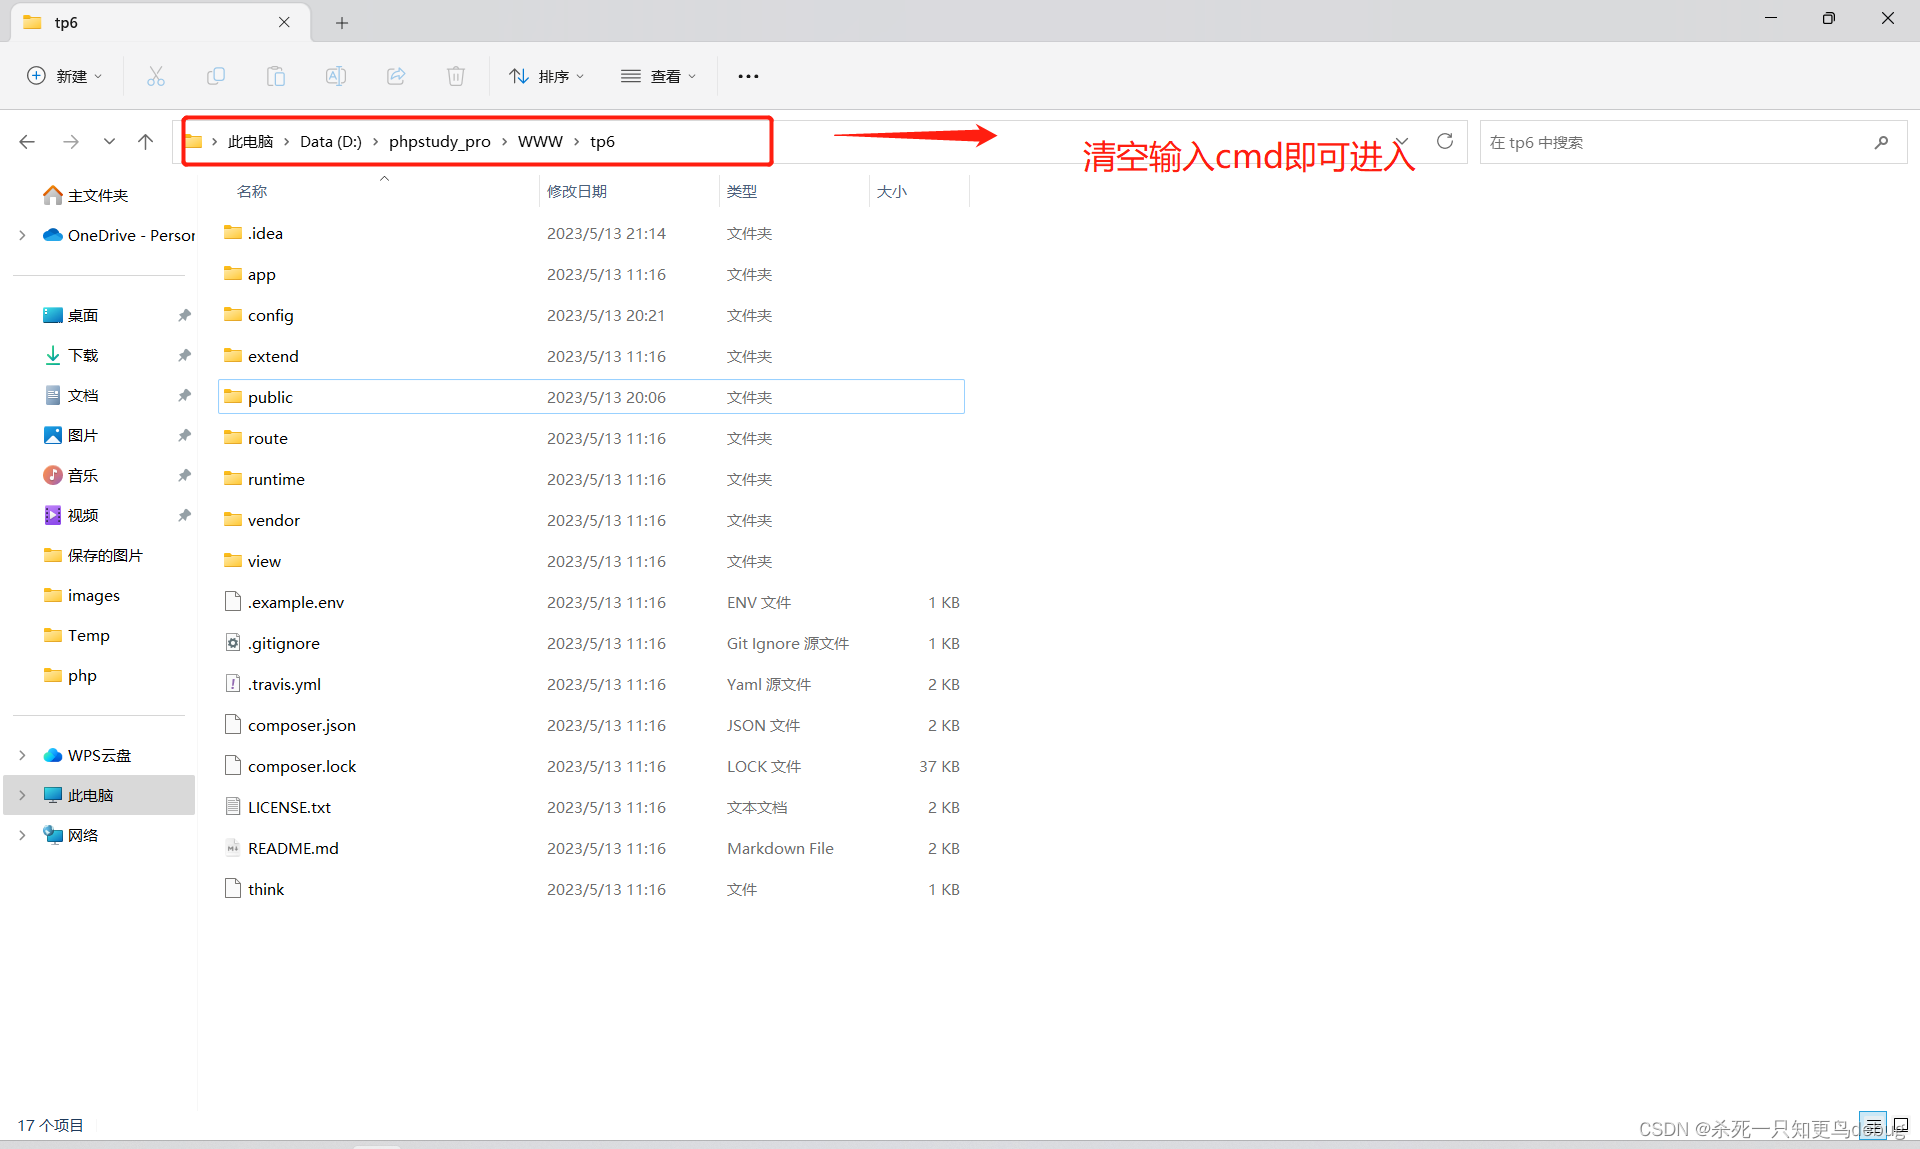Navigate to 此电脑 in breadcrumb
Screen dimensions: 1920x1149
[250, 142]
